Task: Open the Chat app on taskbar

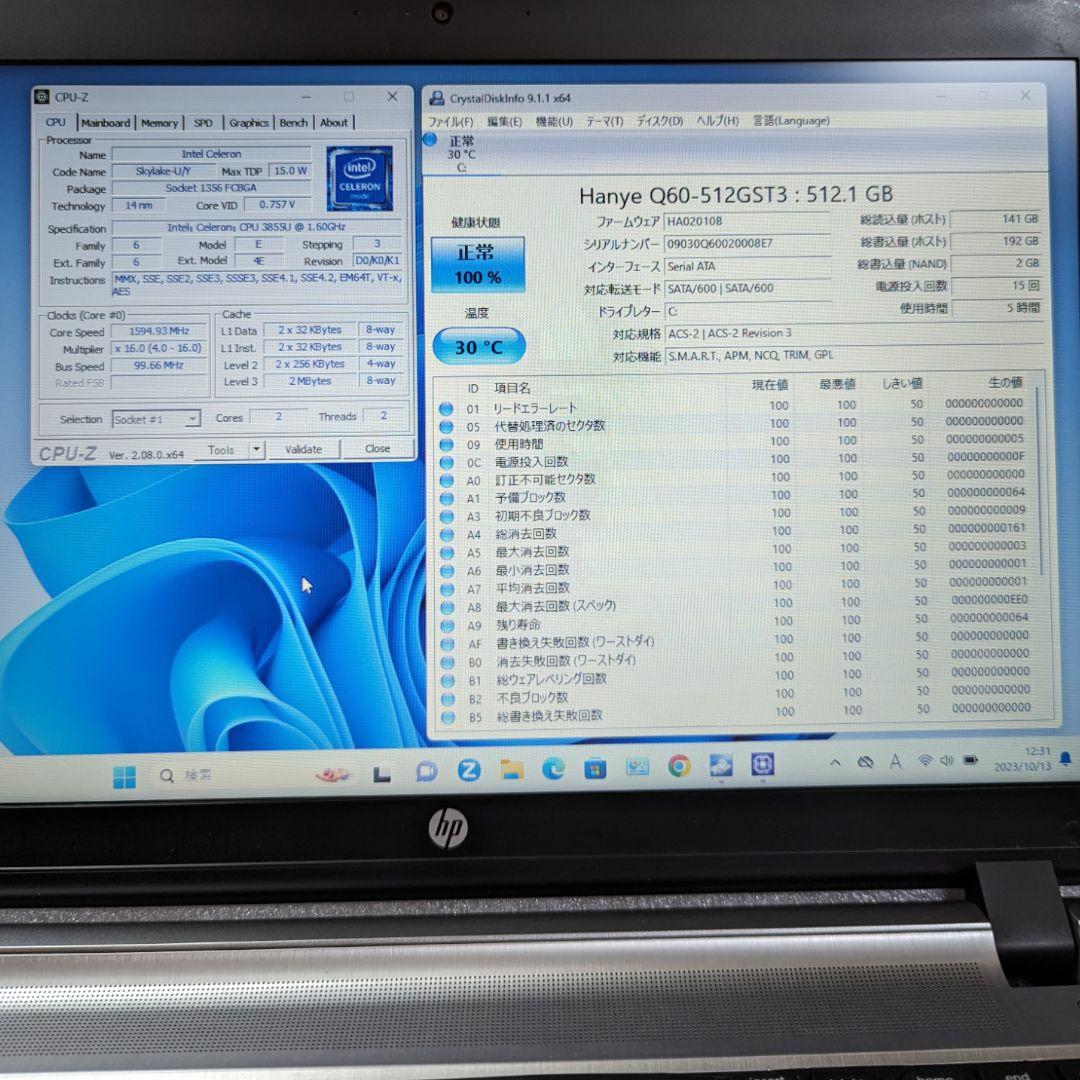Action: click(426, 771)
